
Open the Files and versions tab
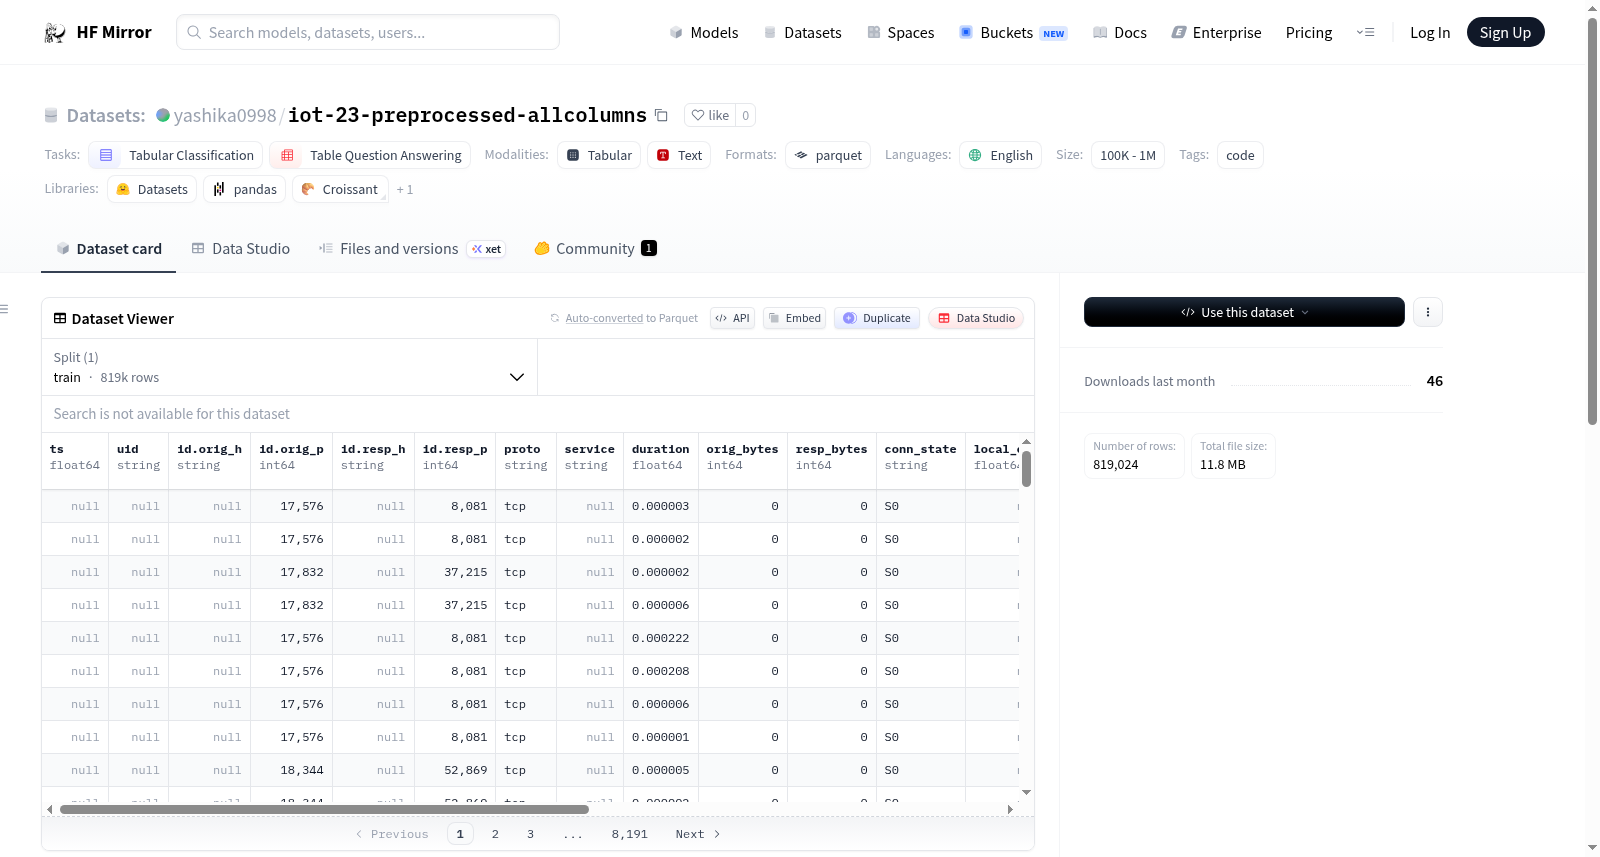coord(411,249)
